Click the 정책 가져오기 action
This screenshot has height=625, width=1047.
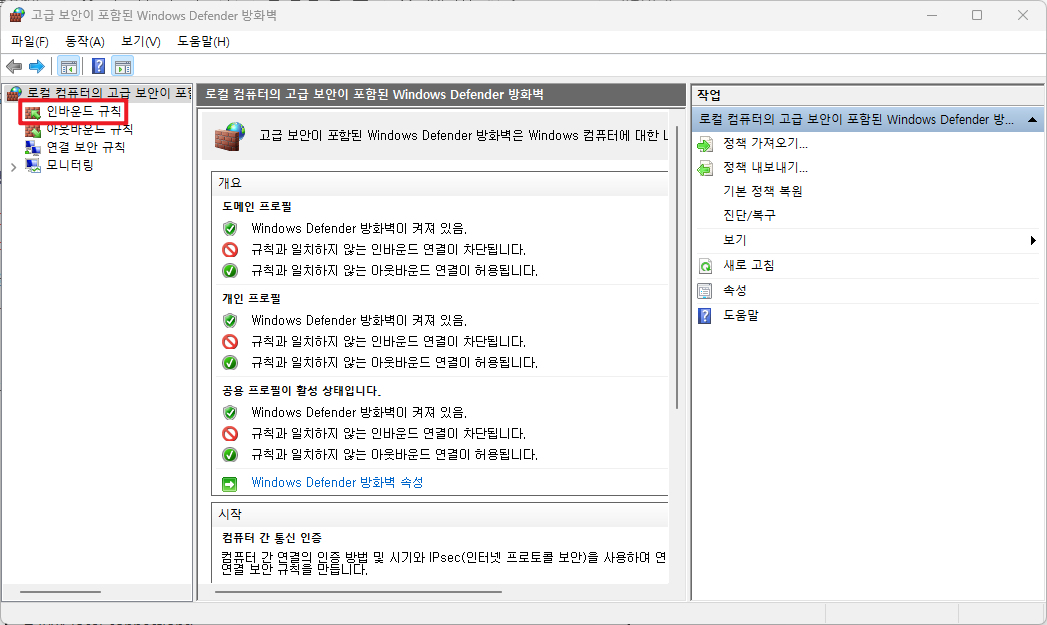(765, 143)
